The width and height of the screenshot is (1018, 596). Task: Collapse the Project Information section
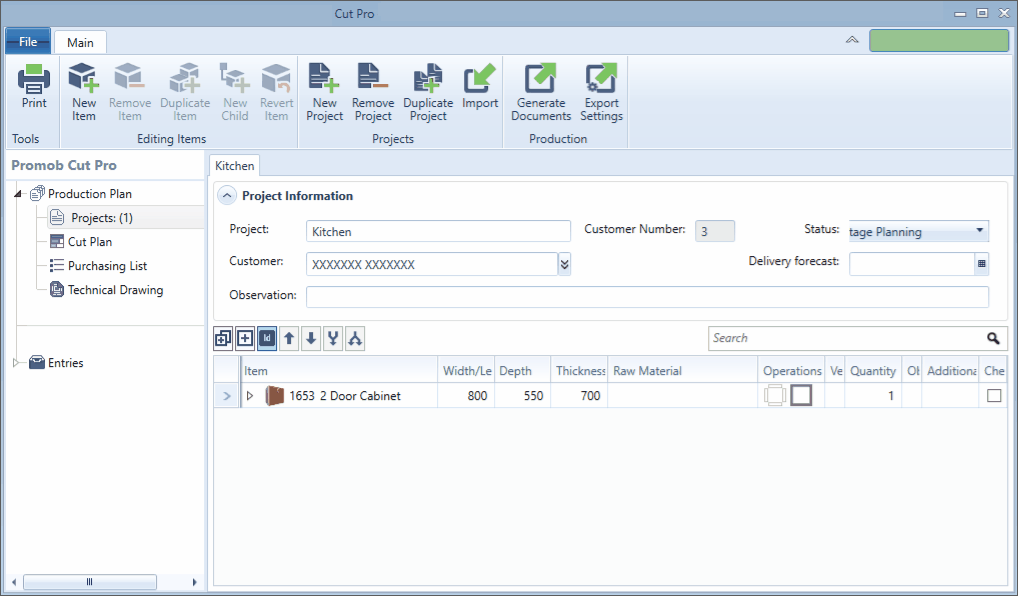click(x=227, y=196)
